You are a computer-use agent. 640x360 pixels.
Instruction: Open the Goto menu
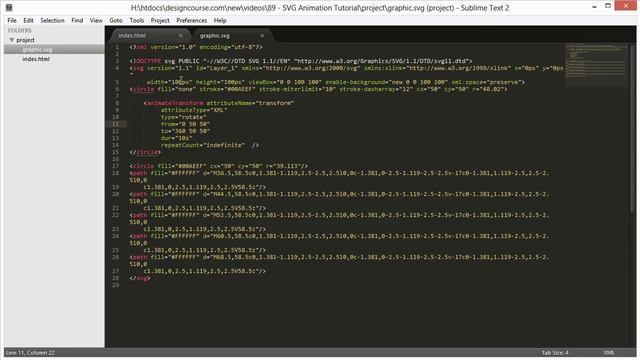pos(116,20)
